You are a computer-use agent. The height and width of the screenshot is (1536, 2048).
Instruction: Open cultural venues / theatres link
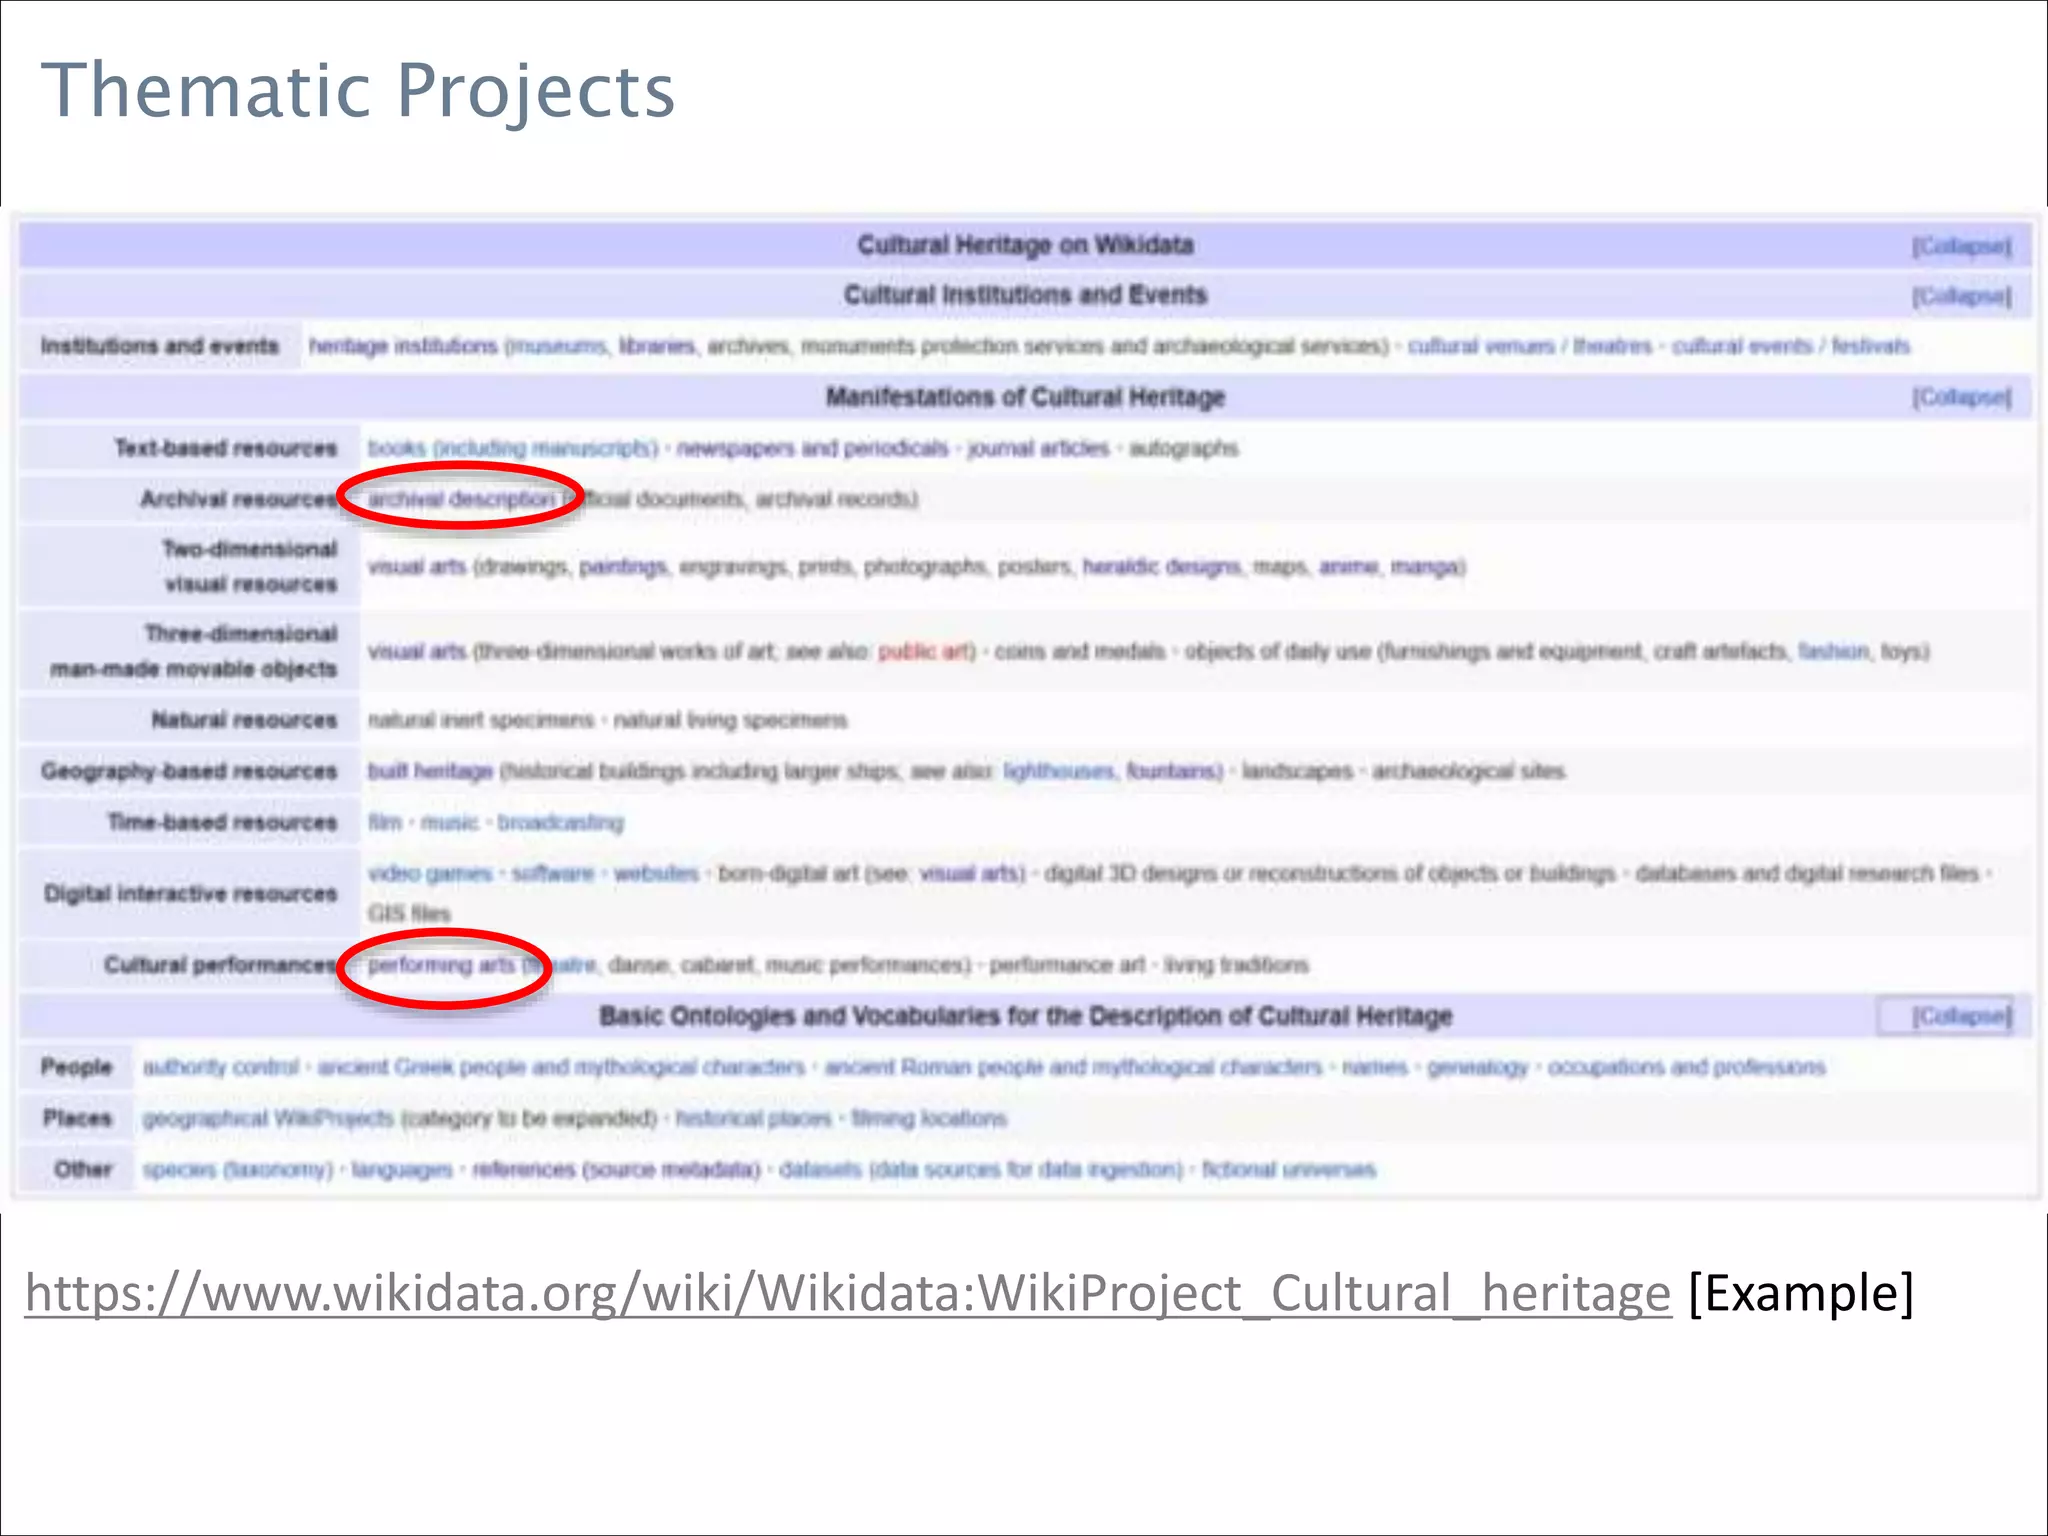(1529, 346)
